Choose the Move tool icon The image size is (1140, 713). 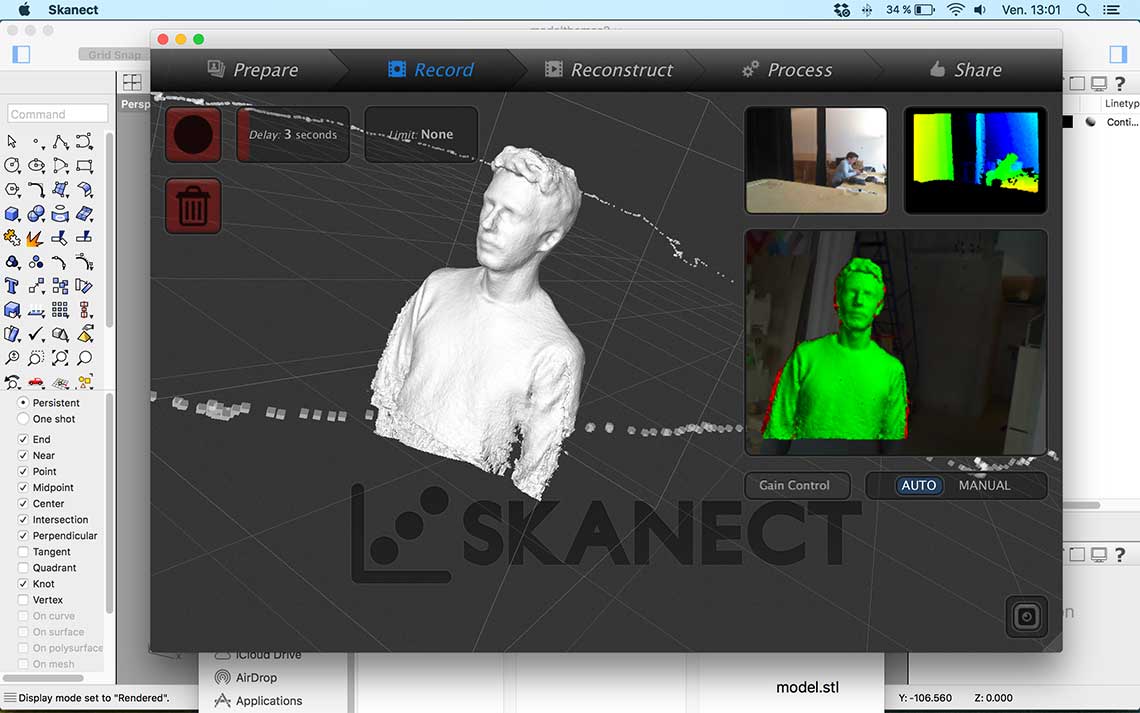coord(36,286)
